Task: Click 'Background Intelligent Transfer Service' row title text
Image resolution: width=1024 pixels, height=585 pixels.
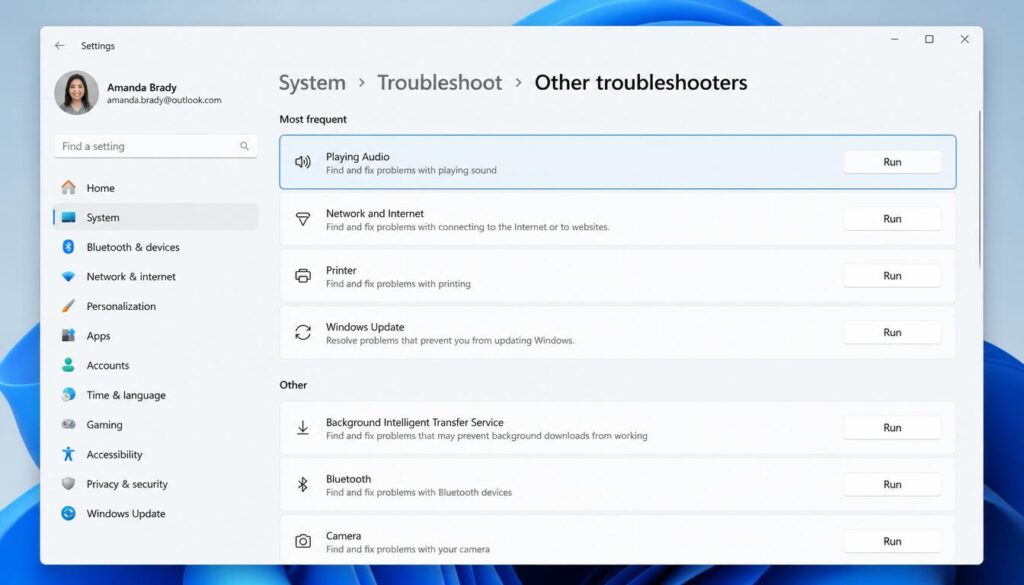Action: (415, 422)
